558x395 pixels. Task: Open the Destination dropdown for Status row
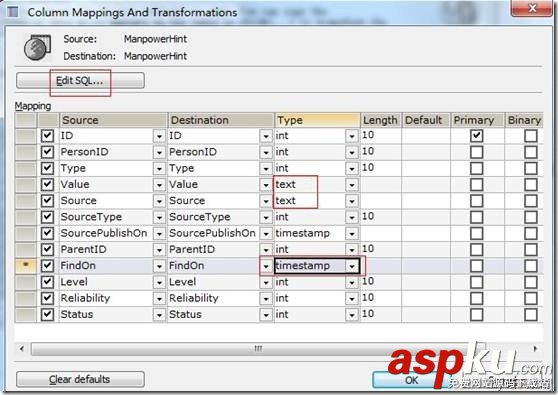pyautogui.click(x=265, y=315)
